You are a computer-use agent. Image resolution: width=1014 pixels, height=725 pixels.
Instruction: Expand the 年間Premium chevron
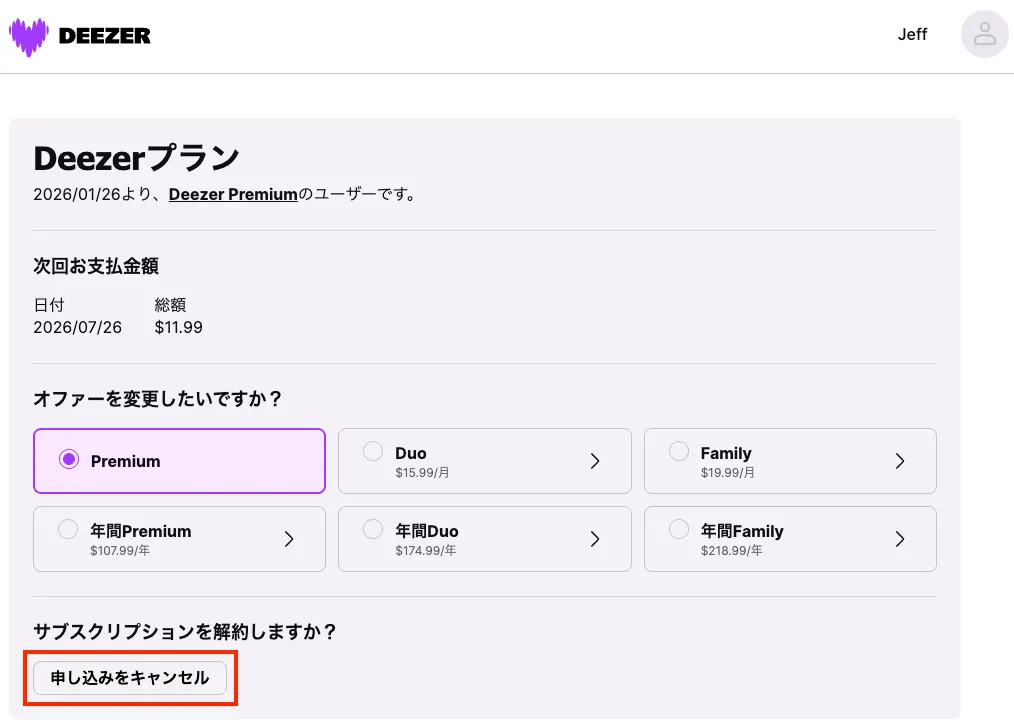tap(289, 539)
